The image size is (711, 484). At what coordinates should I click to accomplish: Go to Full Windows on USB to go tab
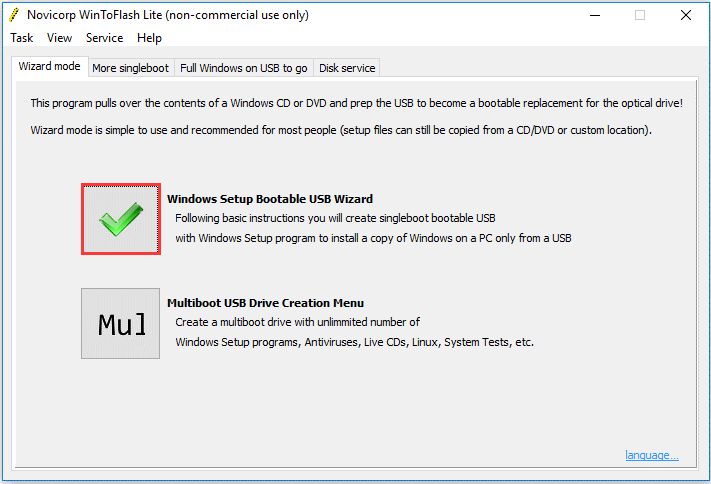click(243, 68)
